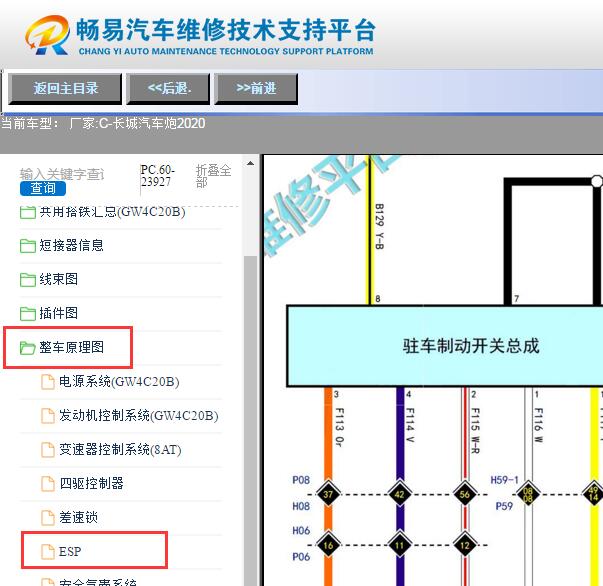The height and width of the screenshot is (586, 603).
Task: Click connector node 11 on diagram
Action: pos(400,545)
